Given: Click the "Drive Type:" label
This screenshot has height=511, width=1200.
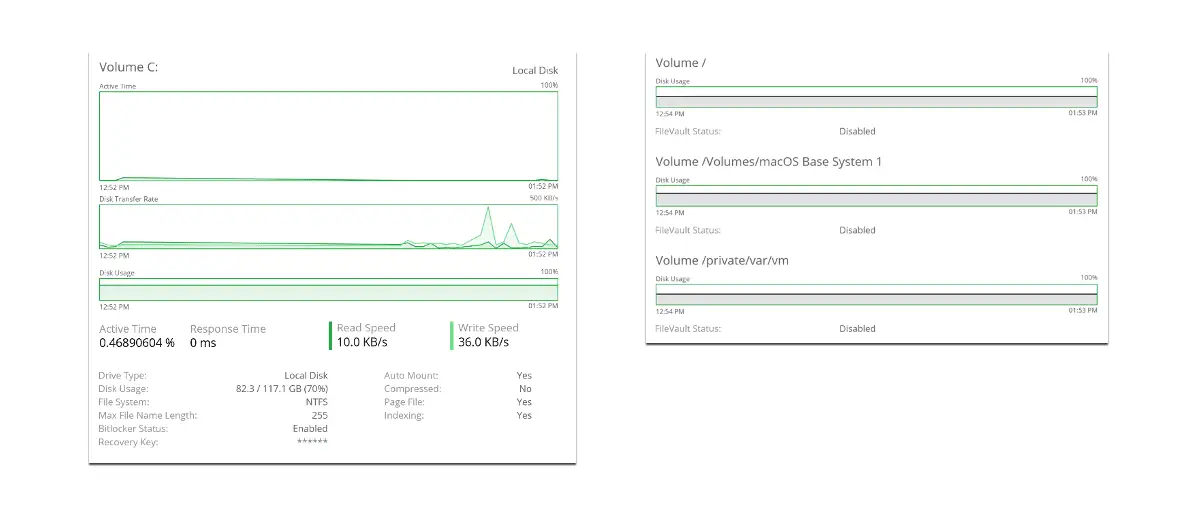Looking at the screenshot, I should (123, 376).
